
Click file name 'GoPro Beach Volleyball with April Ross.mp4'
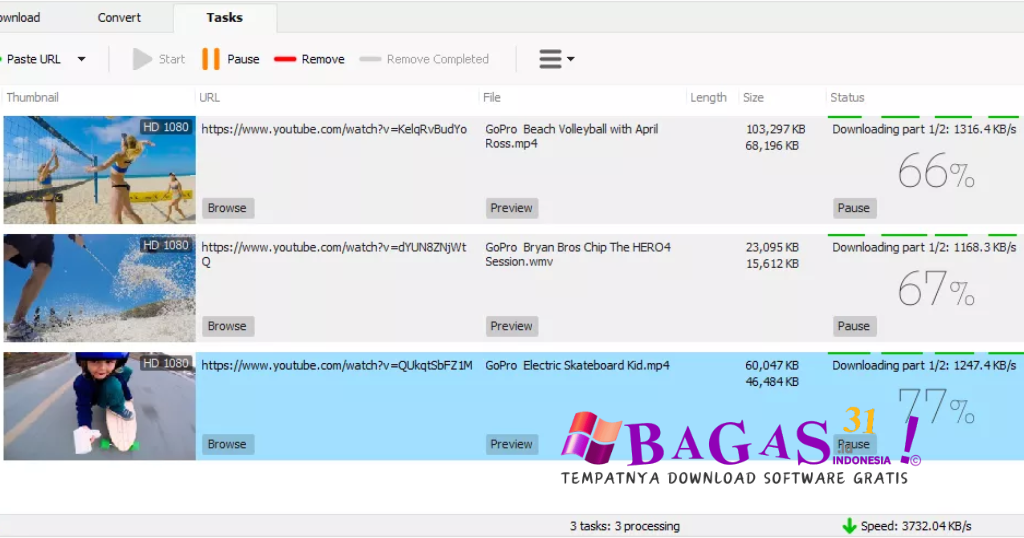[571, 136]
